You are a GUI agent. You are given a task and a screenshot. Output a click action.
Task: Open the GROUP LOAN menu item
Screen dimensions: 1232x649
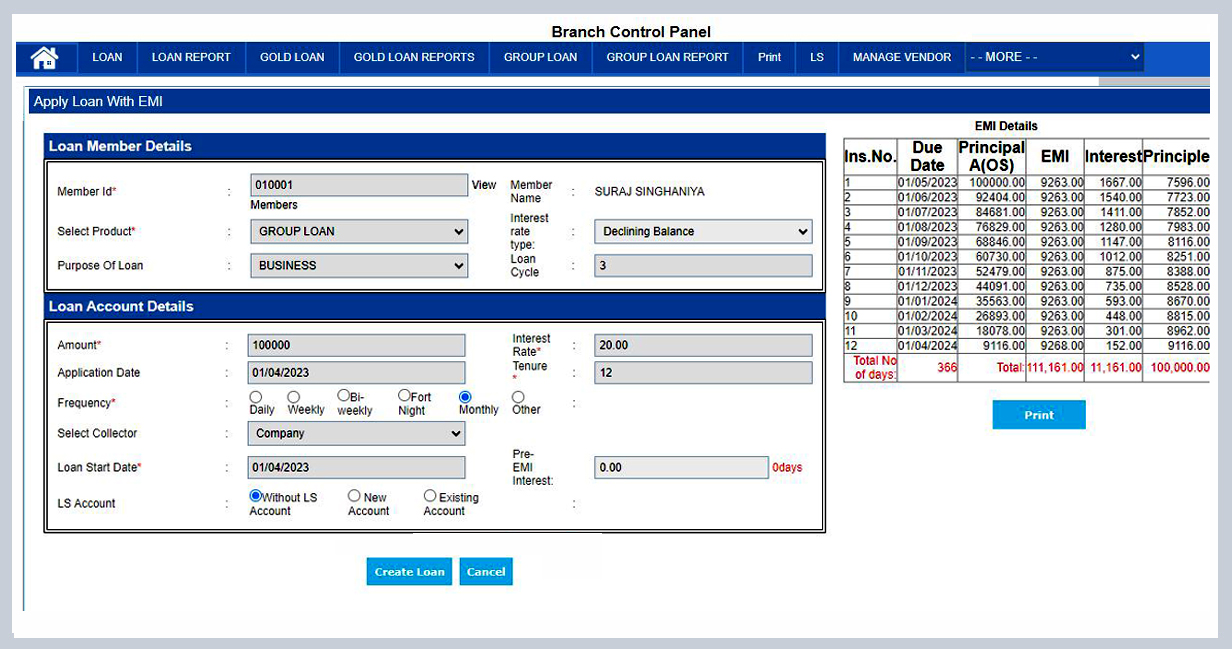click(540, 57)
